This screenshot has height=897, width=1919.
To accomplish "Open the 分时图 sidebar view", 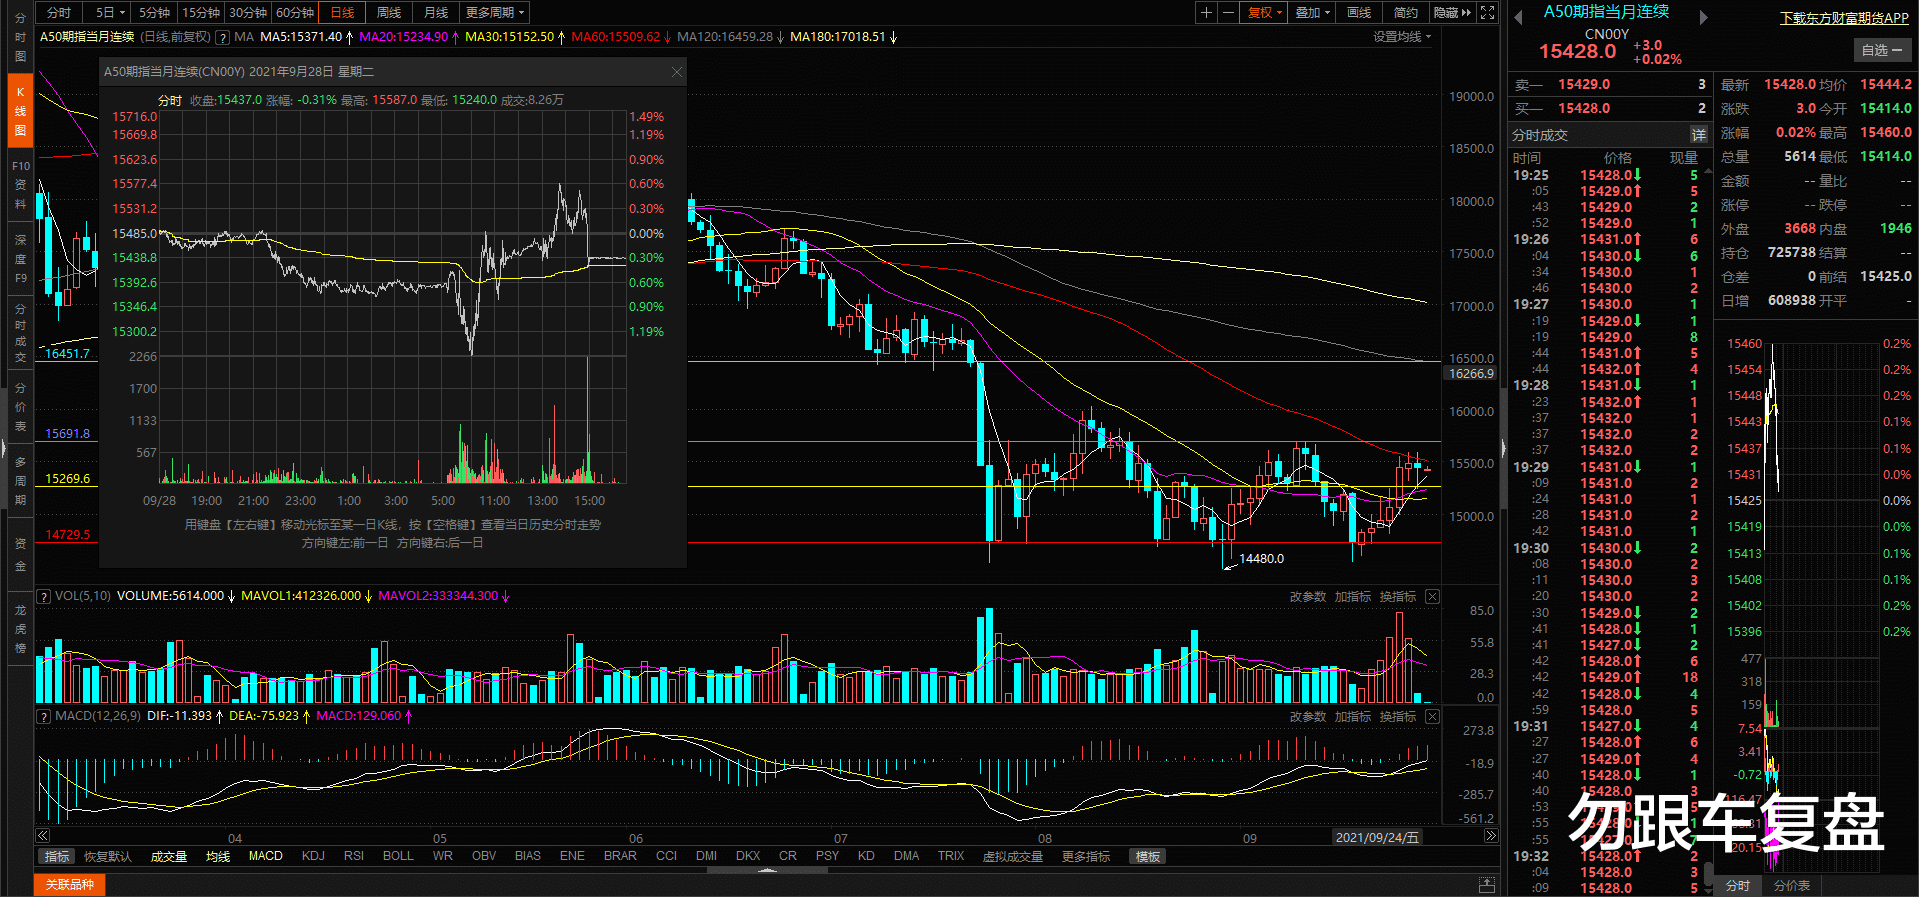I will [x=20, y=37].
